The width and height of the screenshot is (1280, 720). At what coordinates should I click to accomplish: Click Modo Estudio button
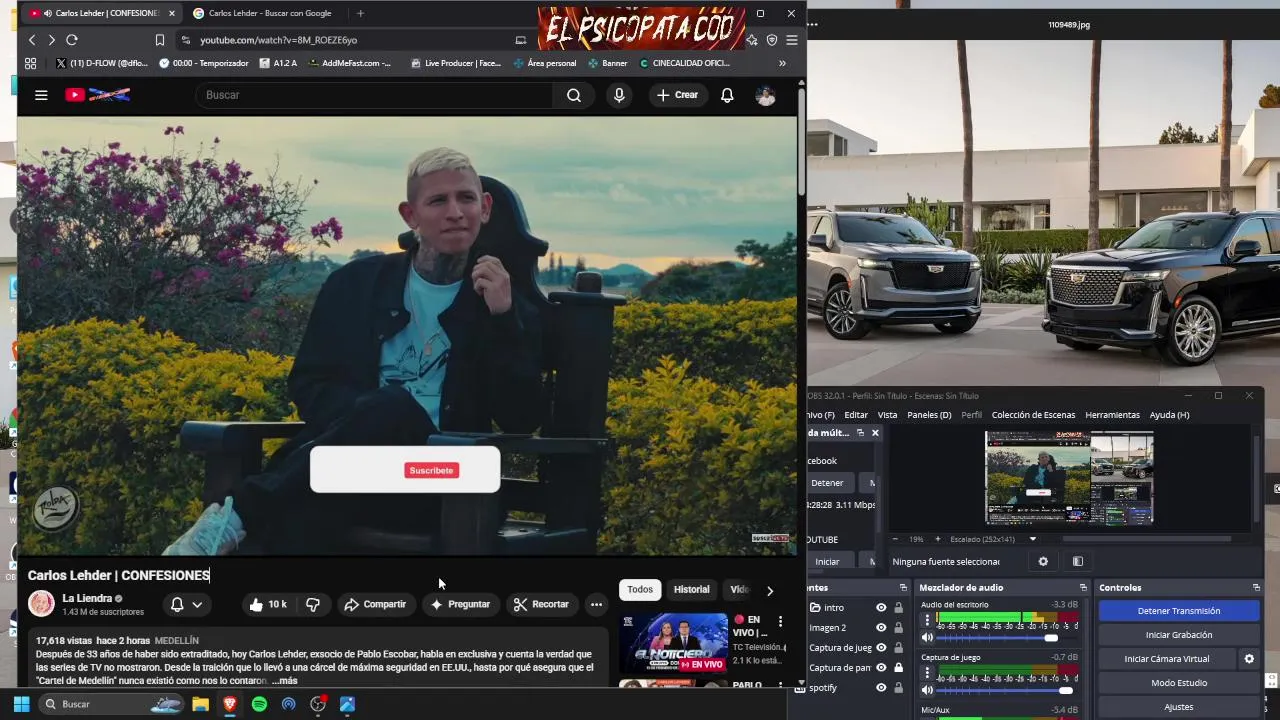point(1178,683)
